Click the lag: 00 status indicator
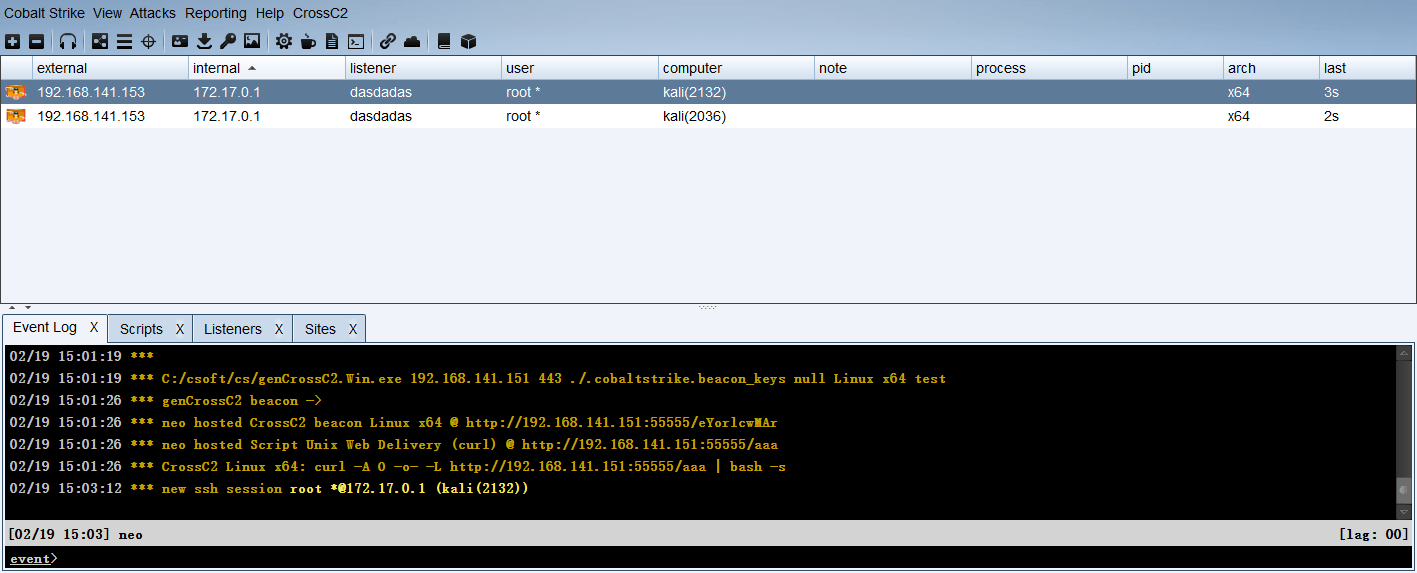 coord(1373,535)
